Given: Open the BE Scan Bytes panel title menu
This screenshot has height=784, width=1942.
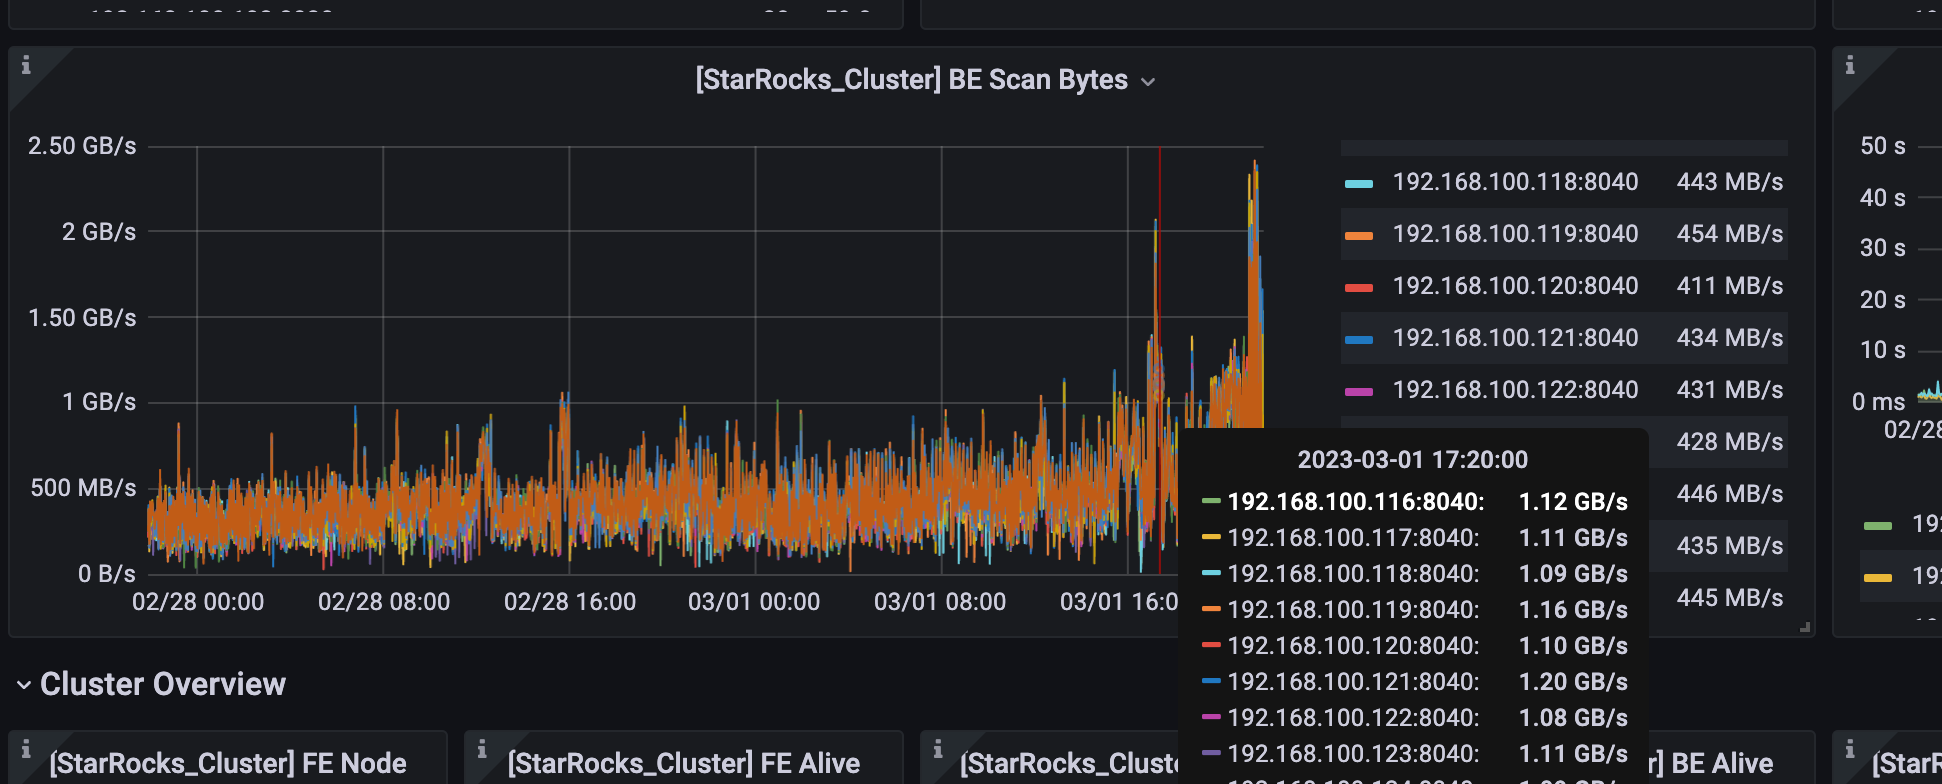Looking at the screenshot, I should pyautogui.click(x=911, y=80).
